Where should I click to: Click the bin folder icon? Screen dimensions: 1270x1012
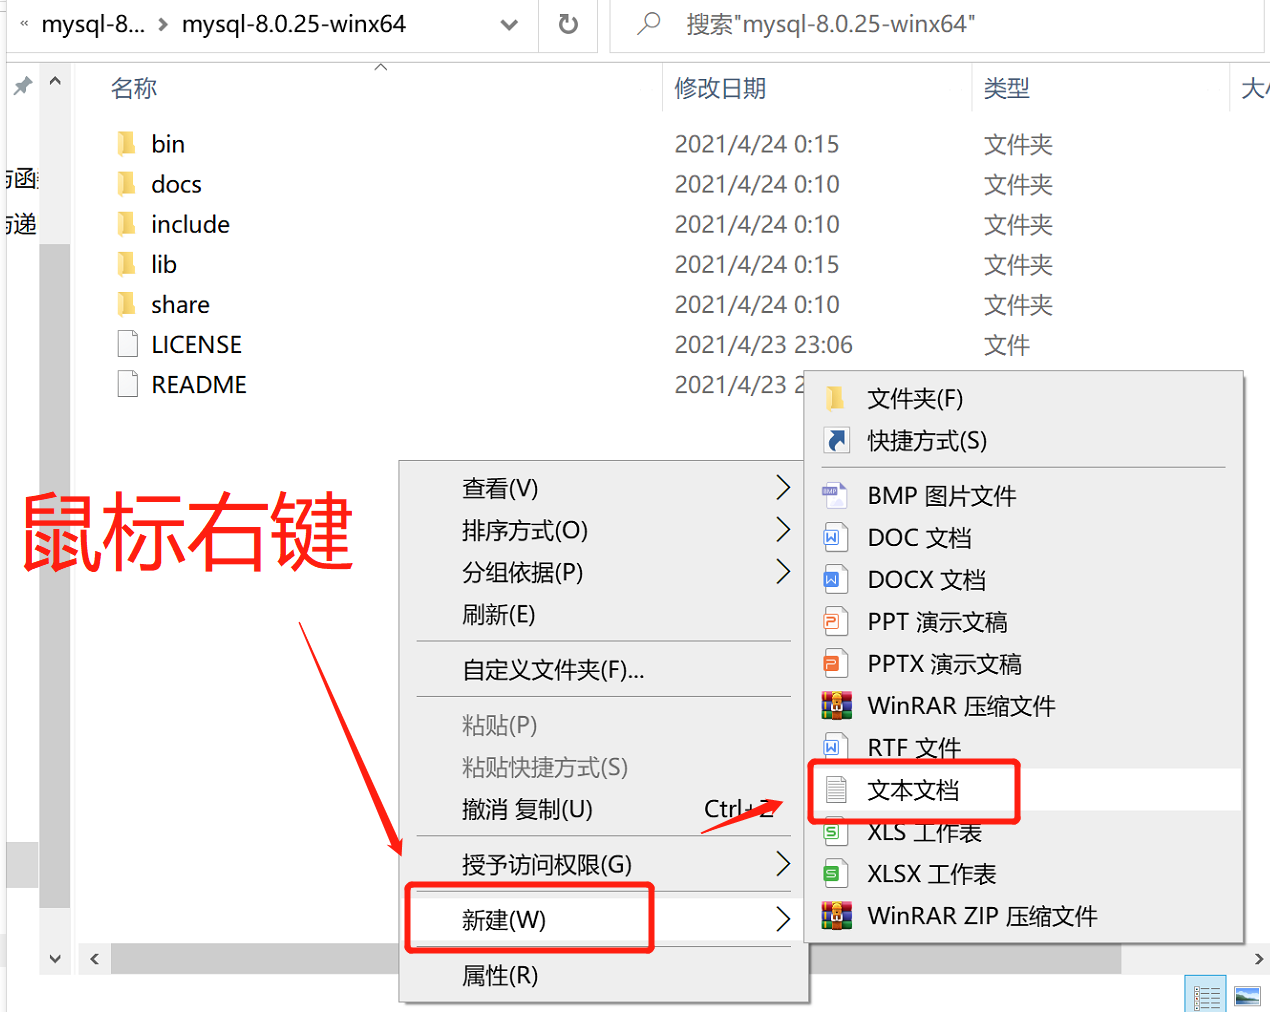click(x=127, y=144)
